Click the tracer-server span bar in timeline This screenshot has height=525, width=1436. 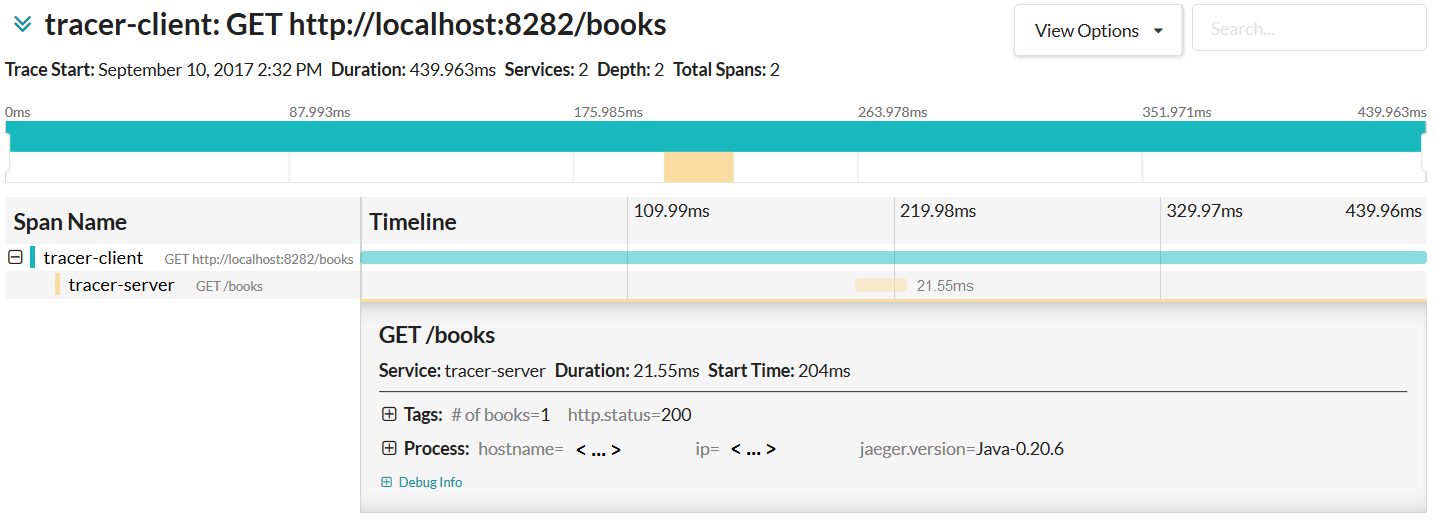880,285
